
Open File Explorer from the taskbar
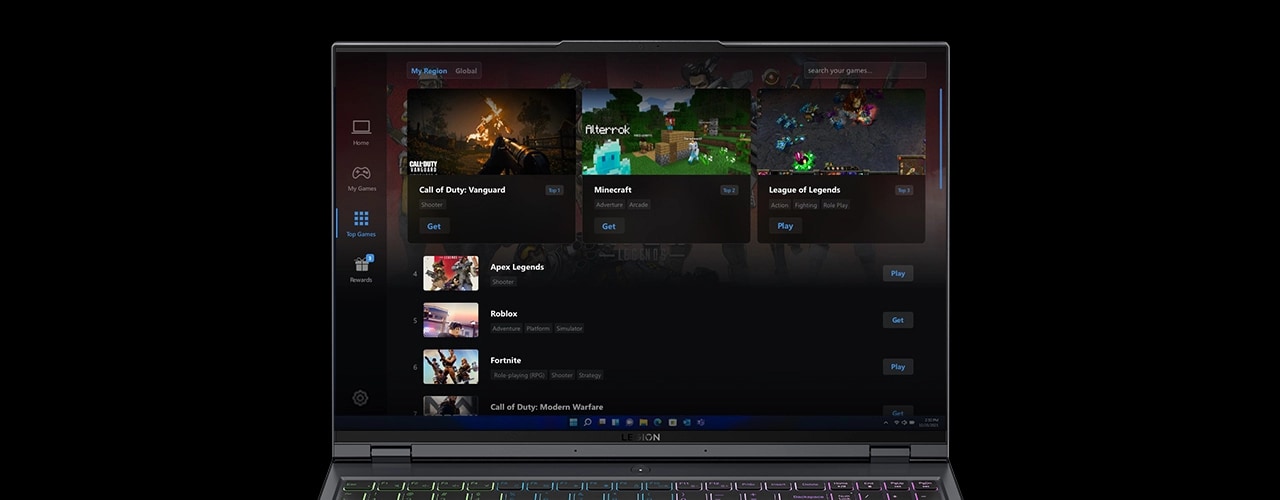pos(644,422)
